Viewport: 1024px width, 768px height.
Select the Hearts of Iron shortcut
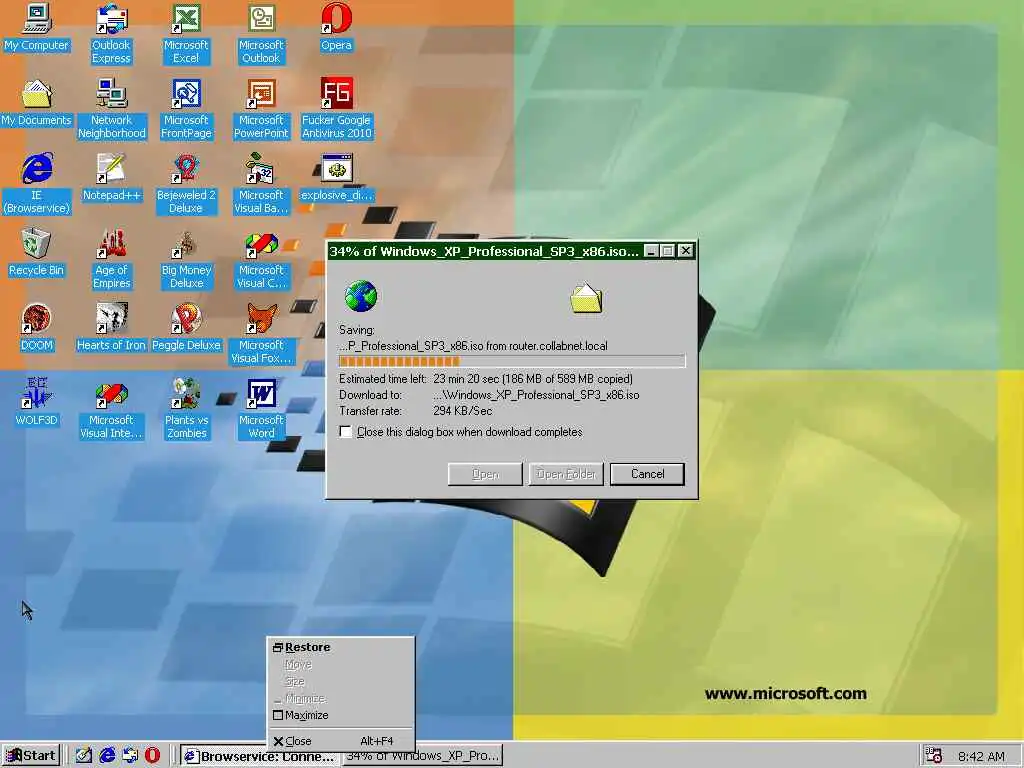tap(111, 328)
